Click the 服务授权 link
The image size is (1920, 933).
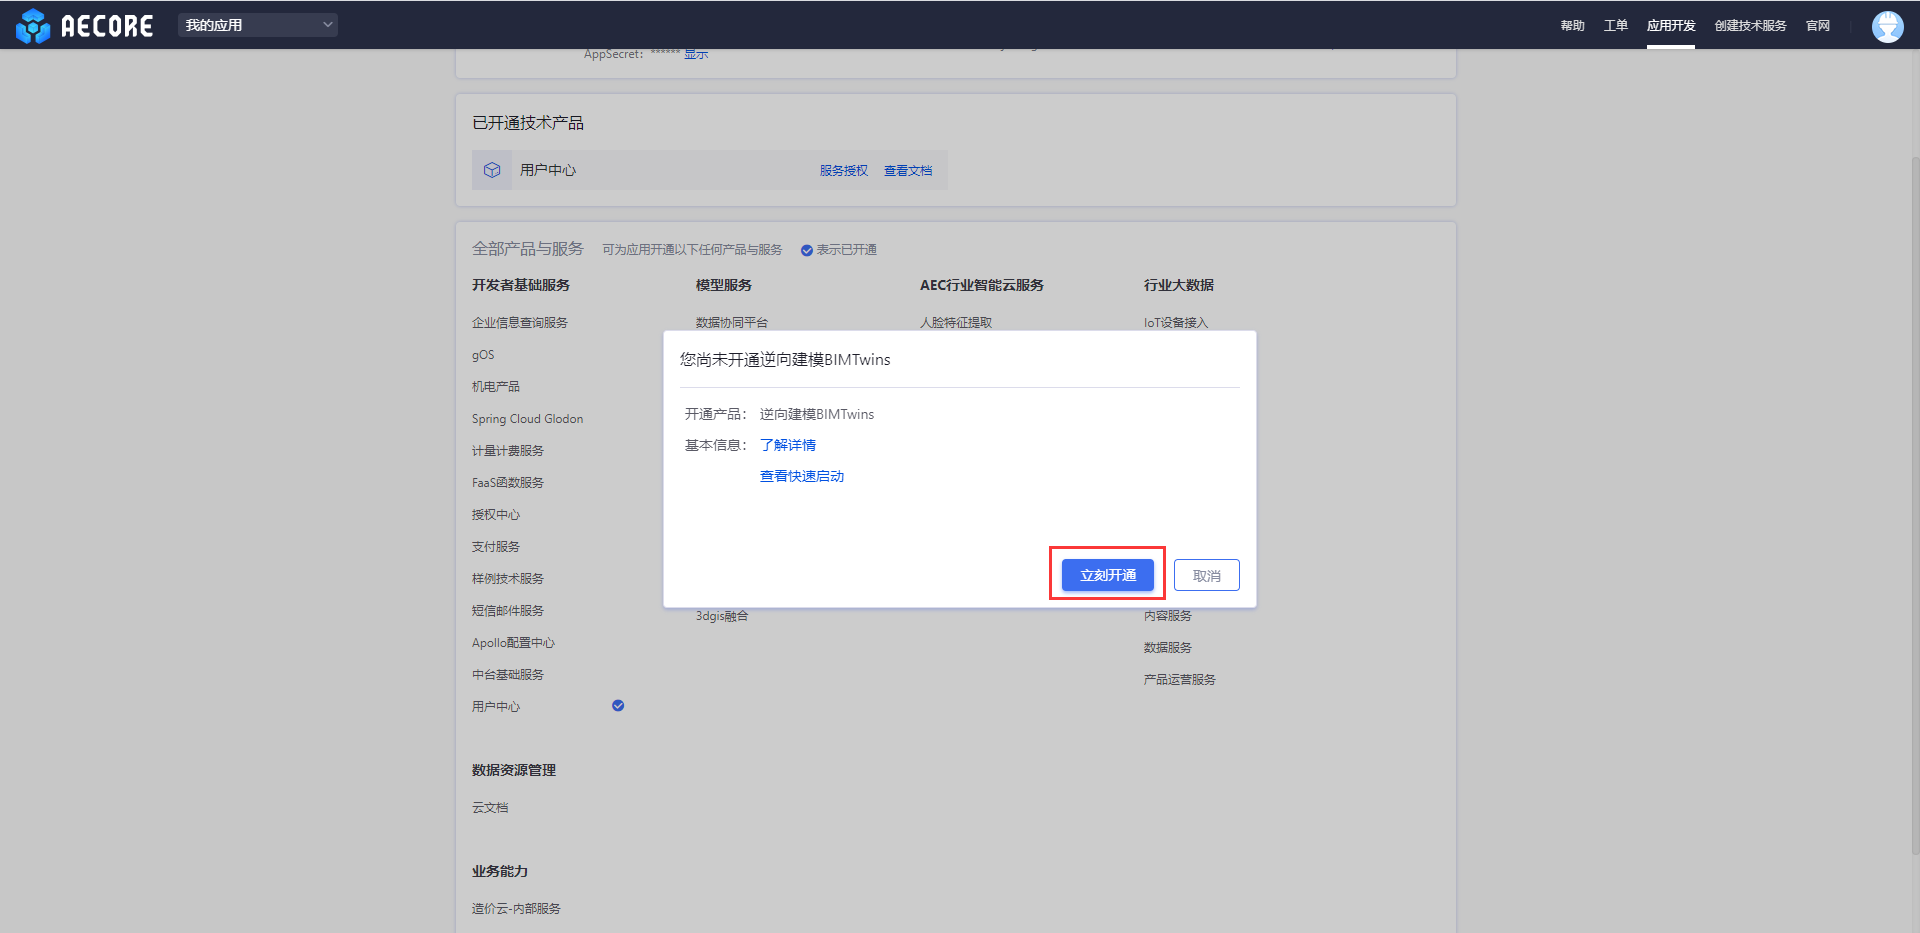click(x=843, y=171)
